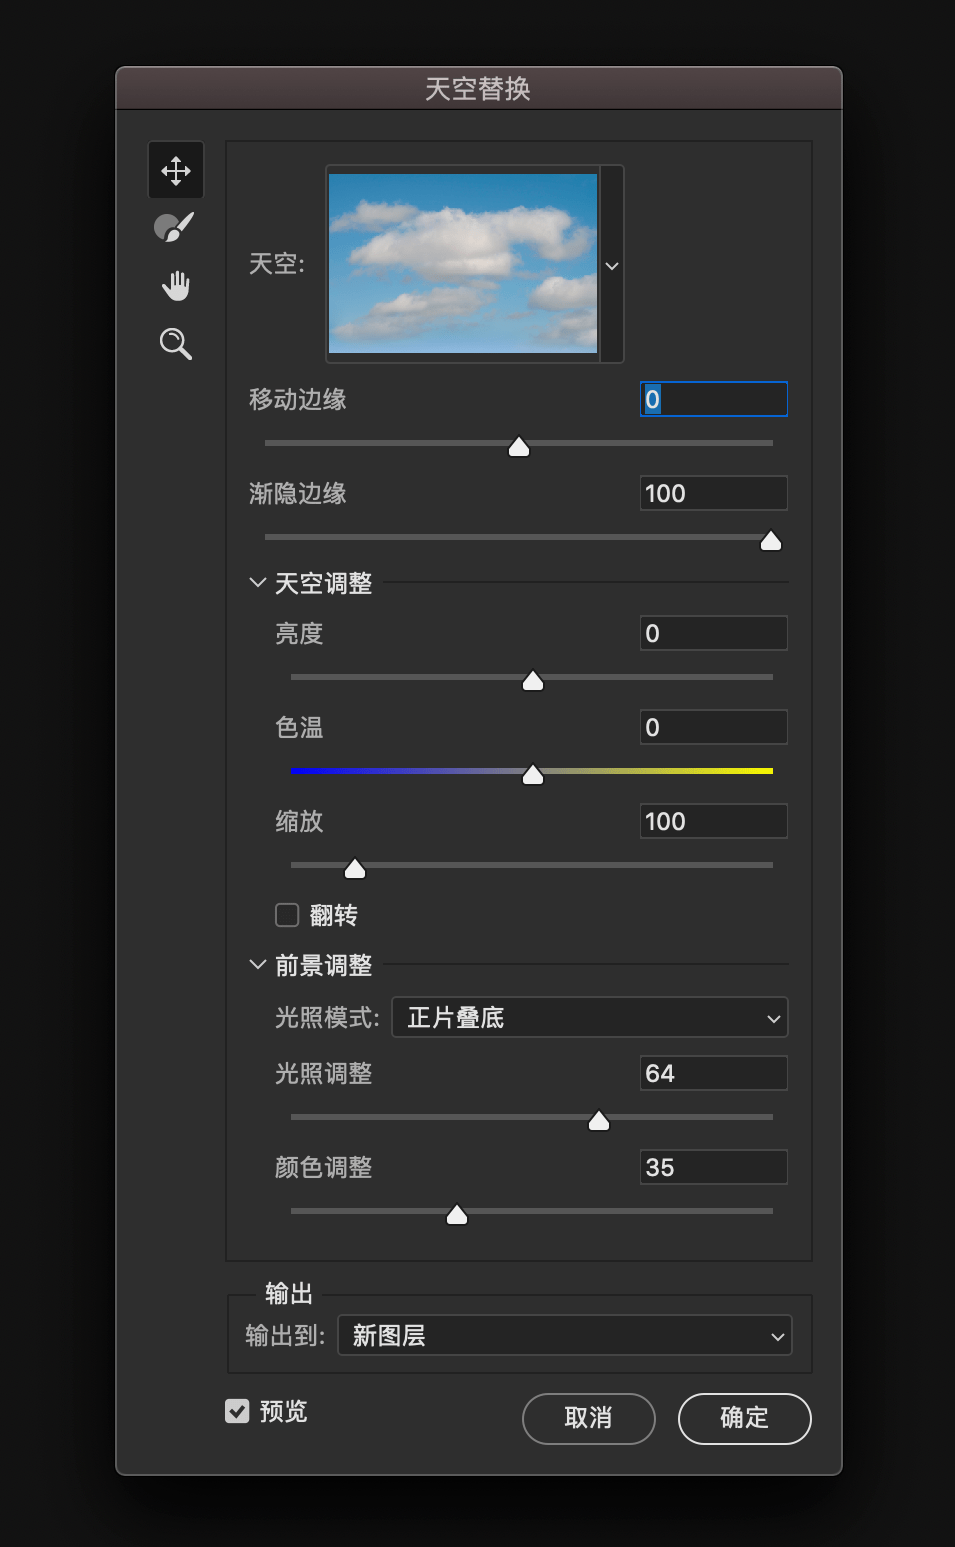Select the Zoom magnifier tool icon
Screen dimensions: 955x1547
pyautogui.click(x=176, y=344)
